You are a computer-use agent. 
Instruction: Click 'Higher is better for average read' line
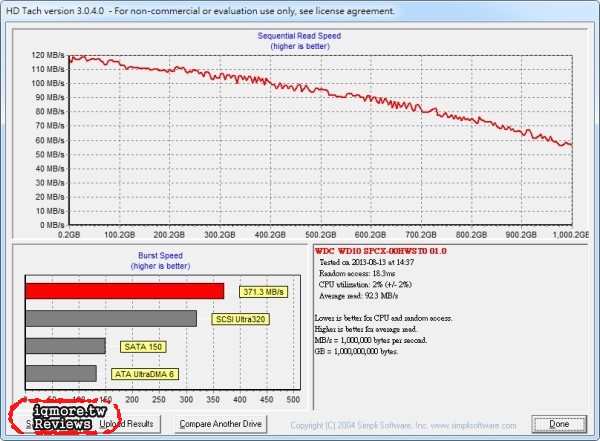click(x=366, y=329)
